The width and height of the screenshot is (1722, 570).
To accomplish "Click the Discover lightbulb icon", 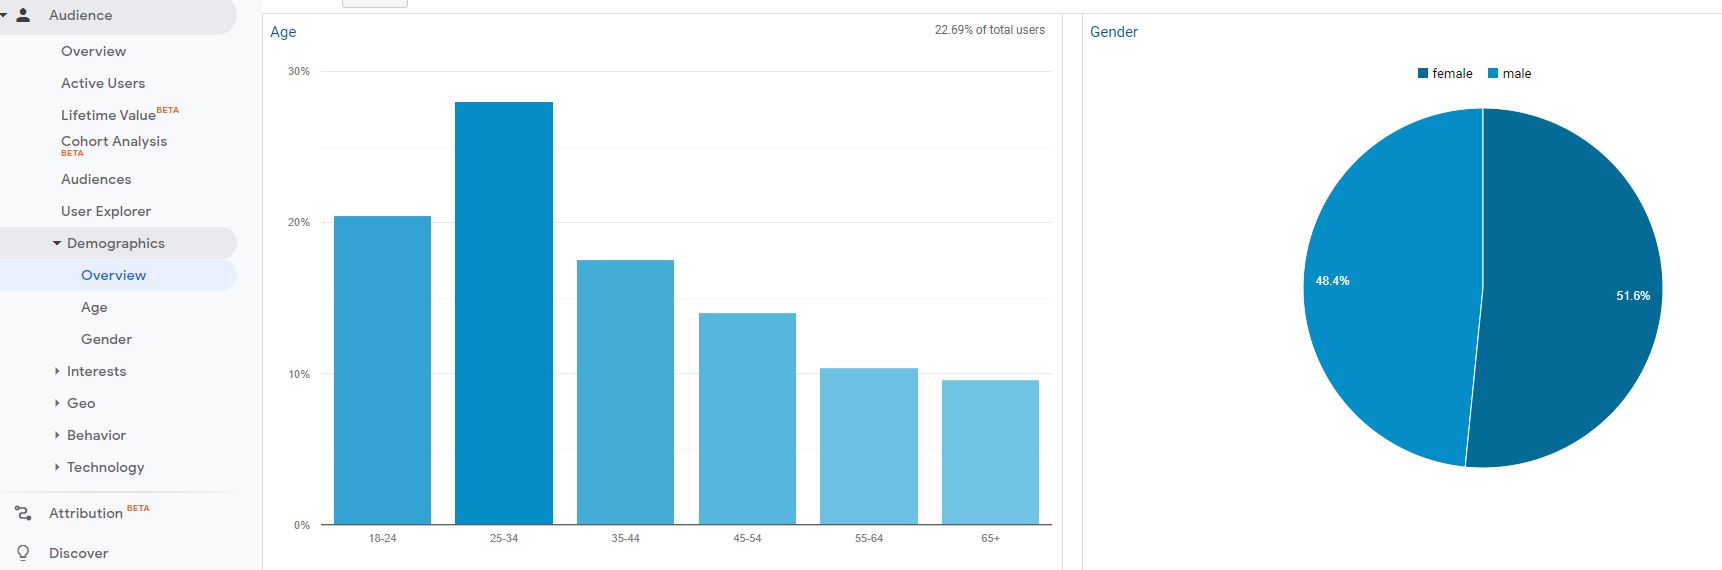I will tap(23, 553).
